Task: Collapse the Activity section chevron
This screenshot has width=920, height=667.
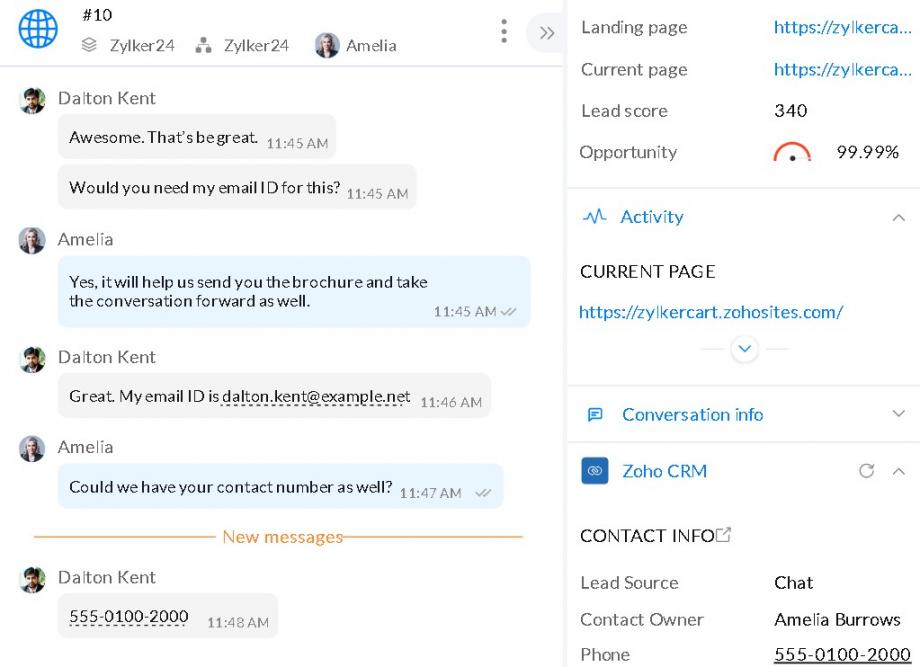Action: click(x=898, y=218)
